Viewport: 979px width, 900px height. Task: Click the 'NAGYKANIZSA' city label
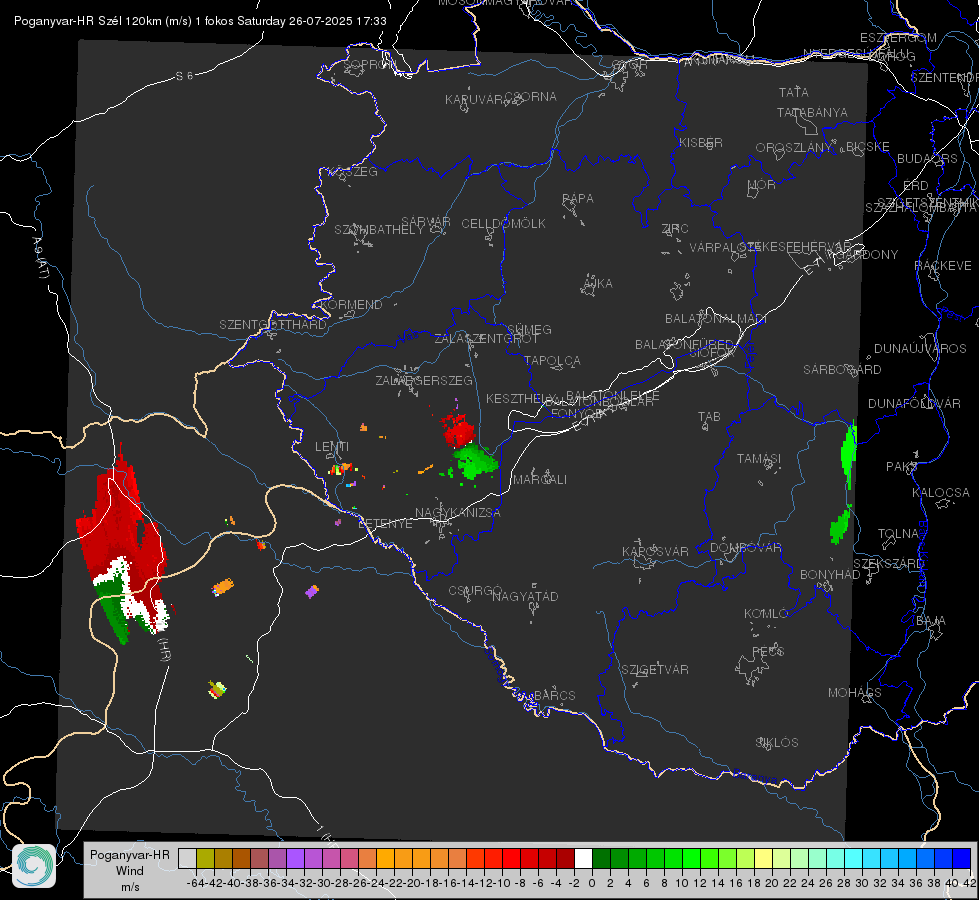coord(458,513)
